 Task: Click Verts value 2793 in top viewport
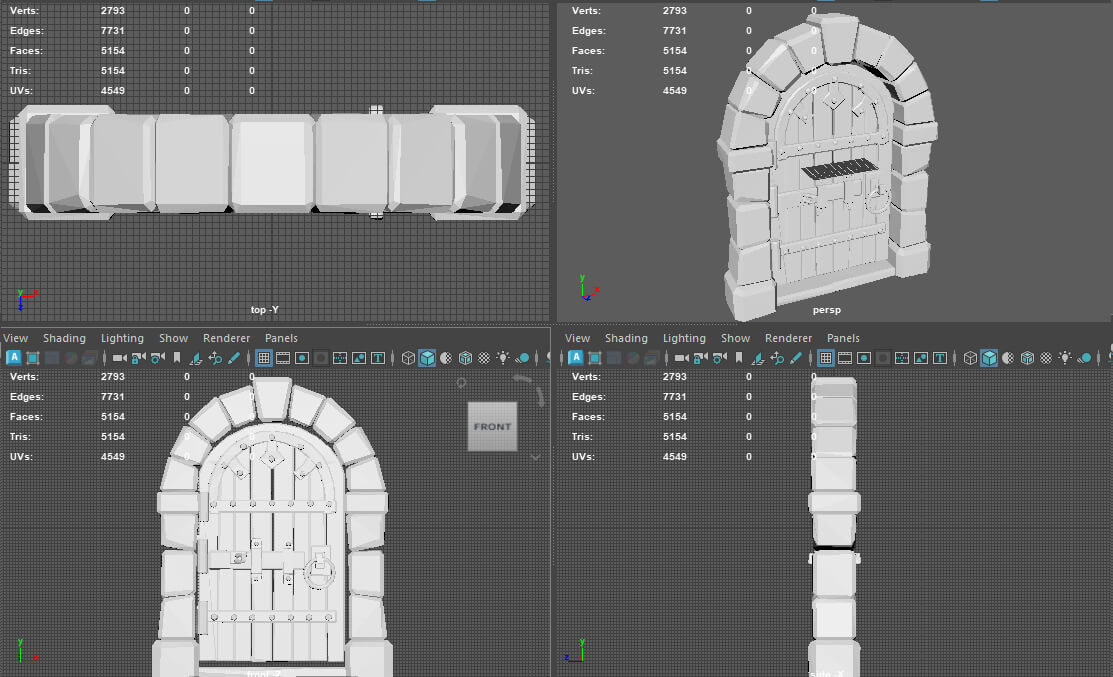pos(113,11)
